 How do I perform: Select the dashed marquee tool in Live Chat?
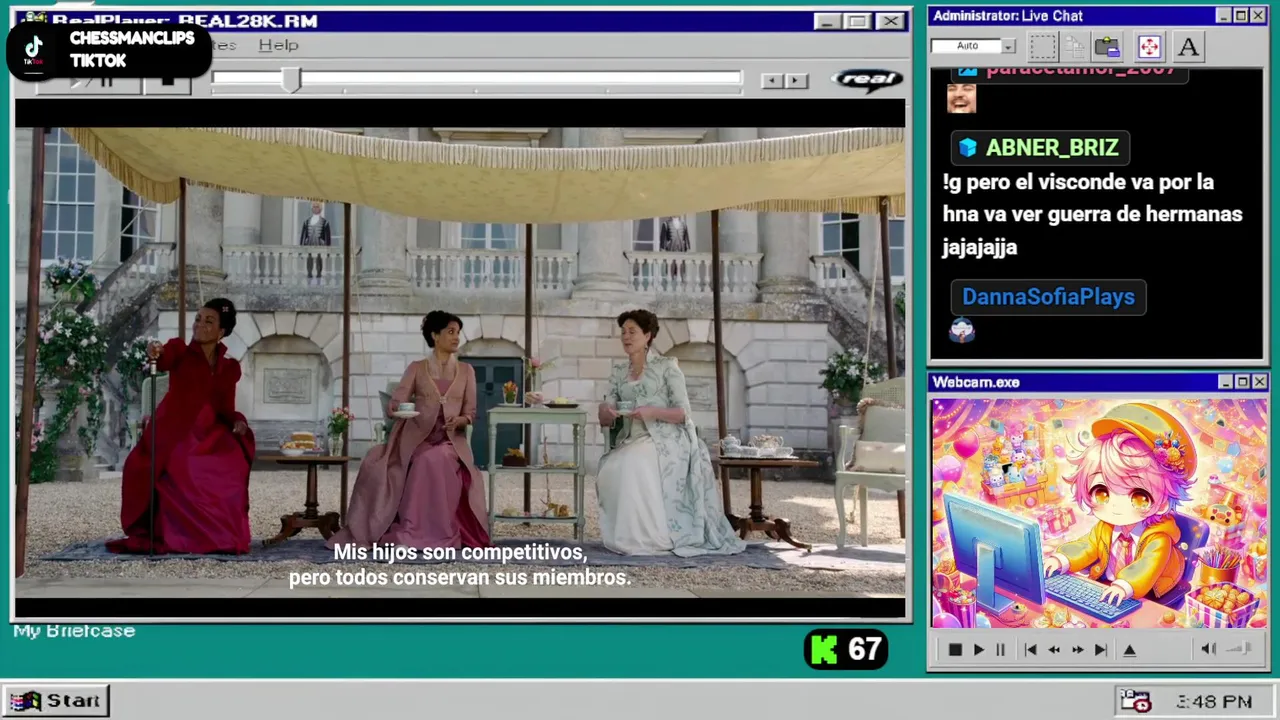[1043, 46]
